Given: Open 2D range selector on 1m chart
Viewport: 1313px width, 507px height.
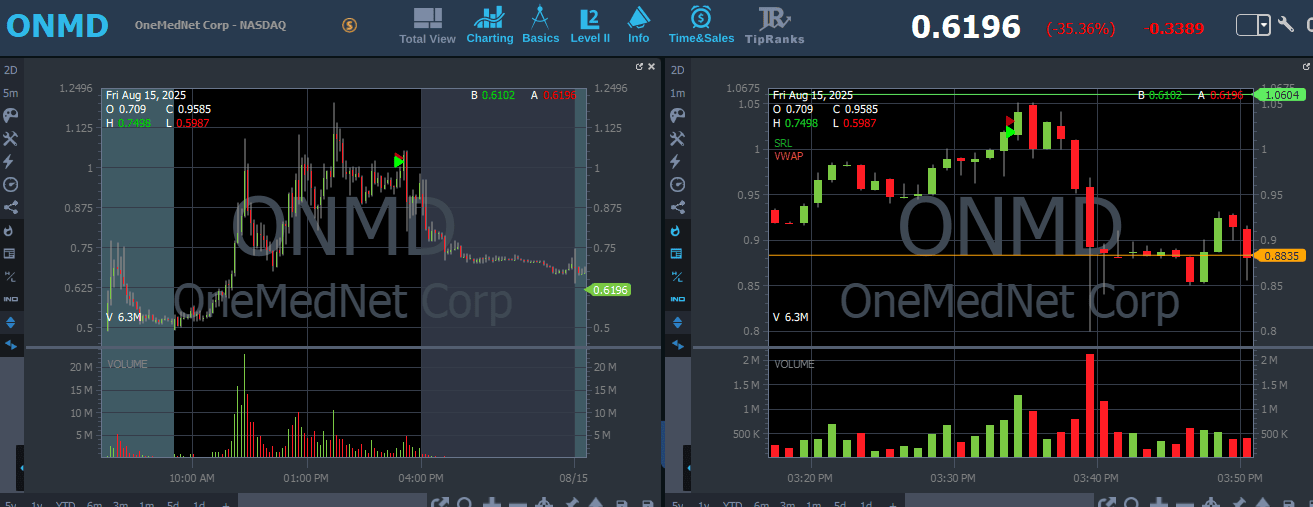Looking at the screenshot, I should click(x=677, y=70).
